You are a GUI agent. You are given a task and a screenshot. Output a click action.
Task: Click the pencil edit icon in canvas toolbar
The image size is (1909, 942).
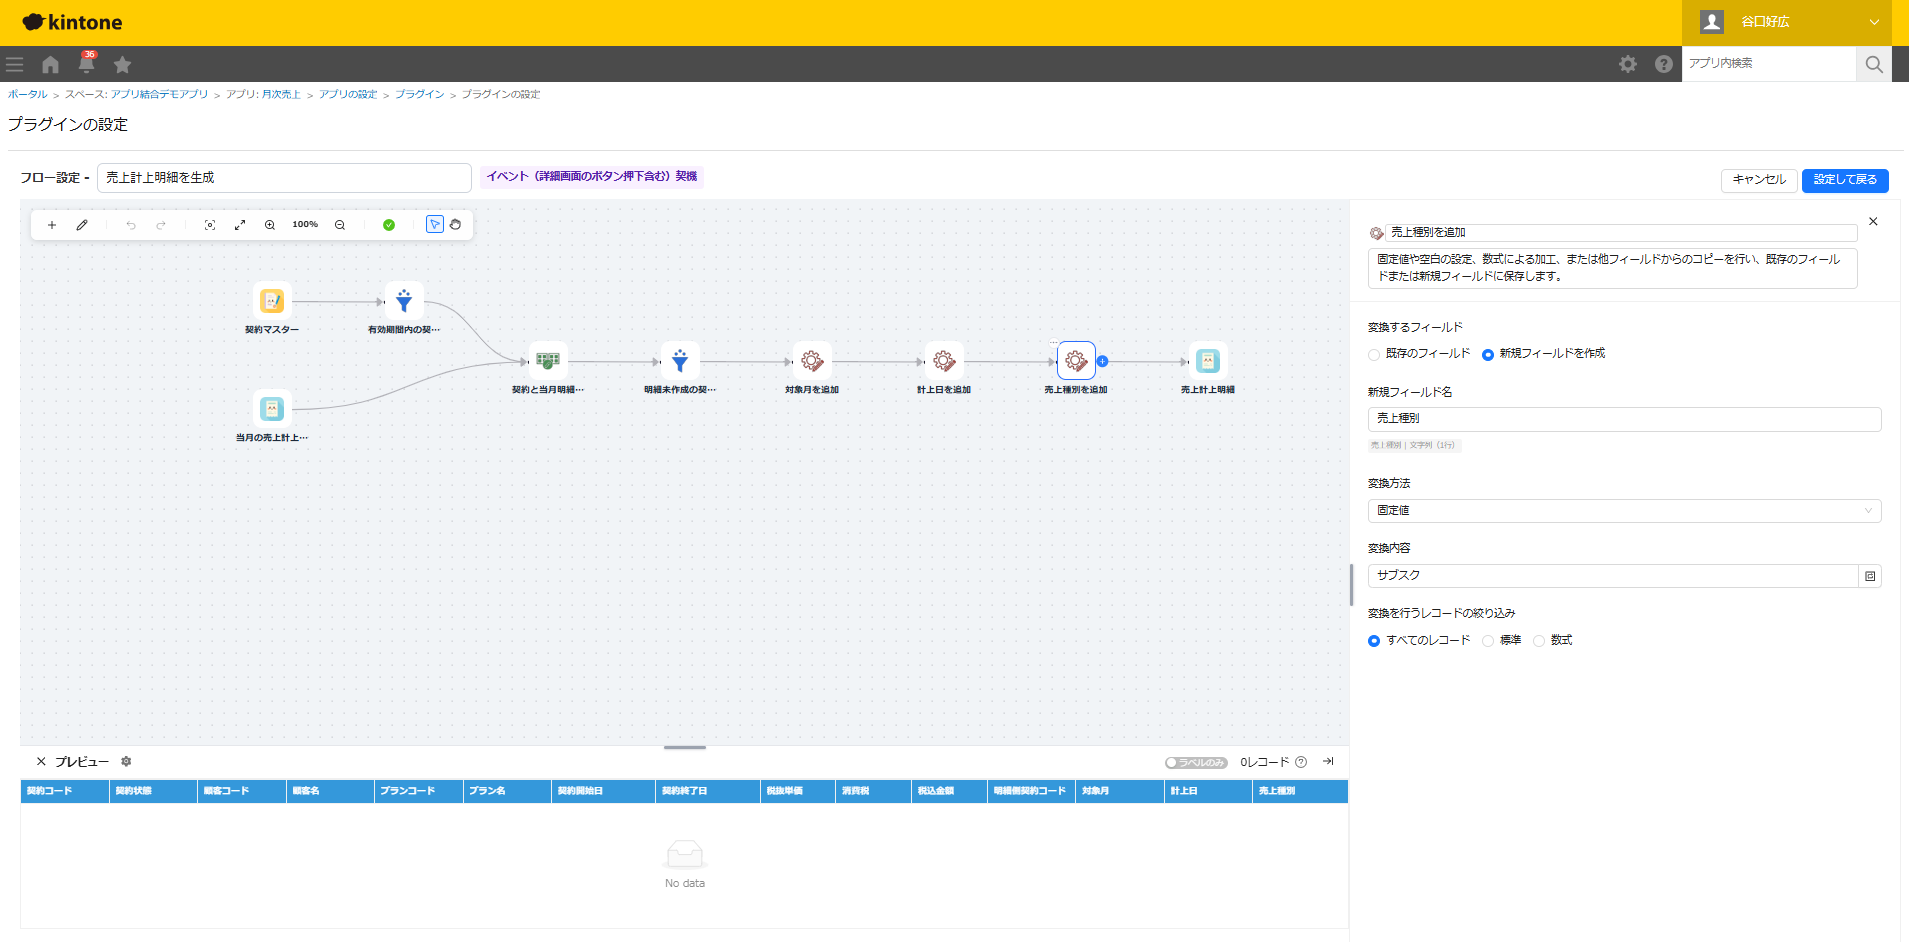tap(82, 225)
